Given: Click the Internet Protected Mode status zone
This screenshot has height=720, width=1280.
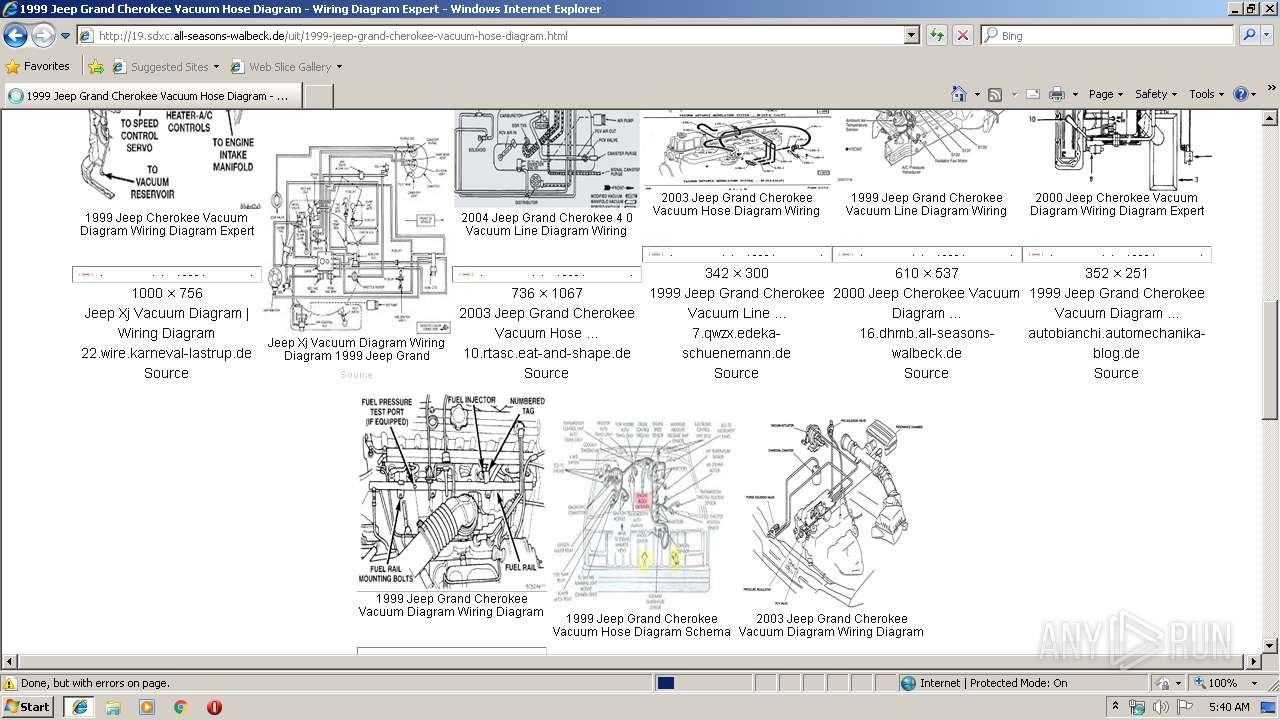Looking at the screenshot, I should (x=985, y=683).
